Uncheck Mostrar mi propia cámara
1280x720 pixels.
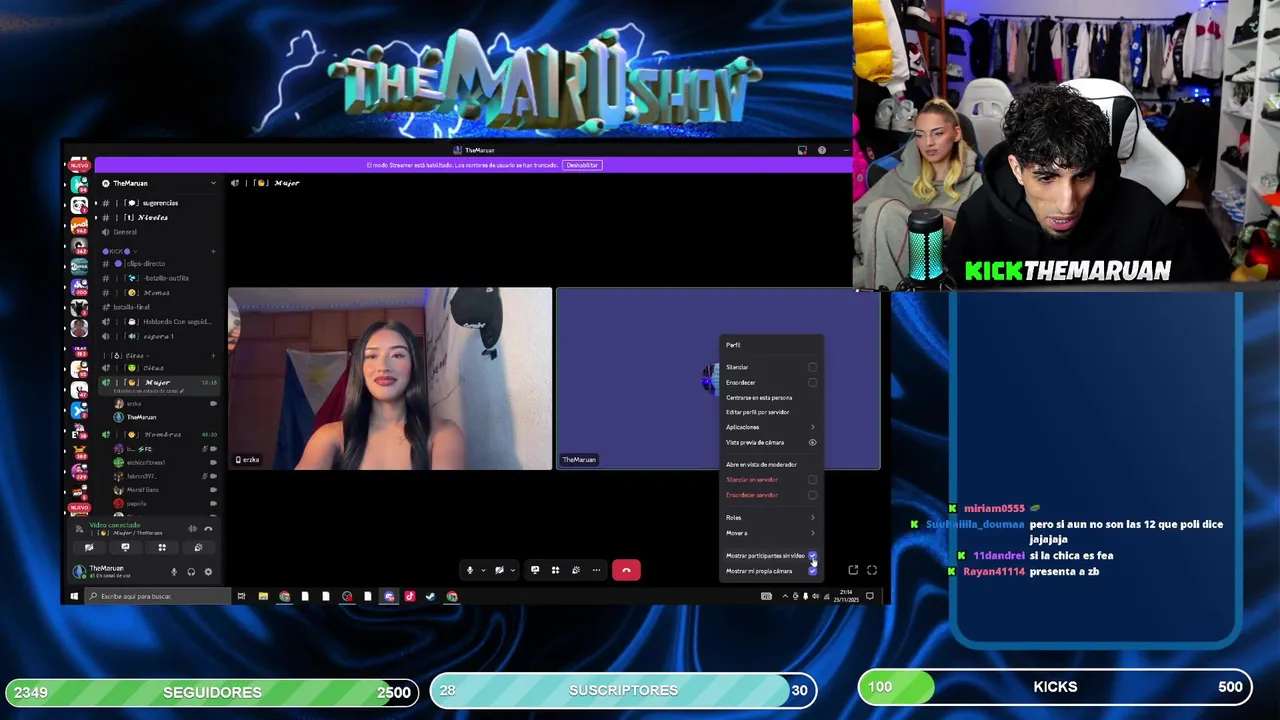pos(812,571)
